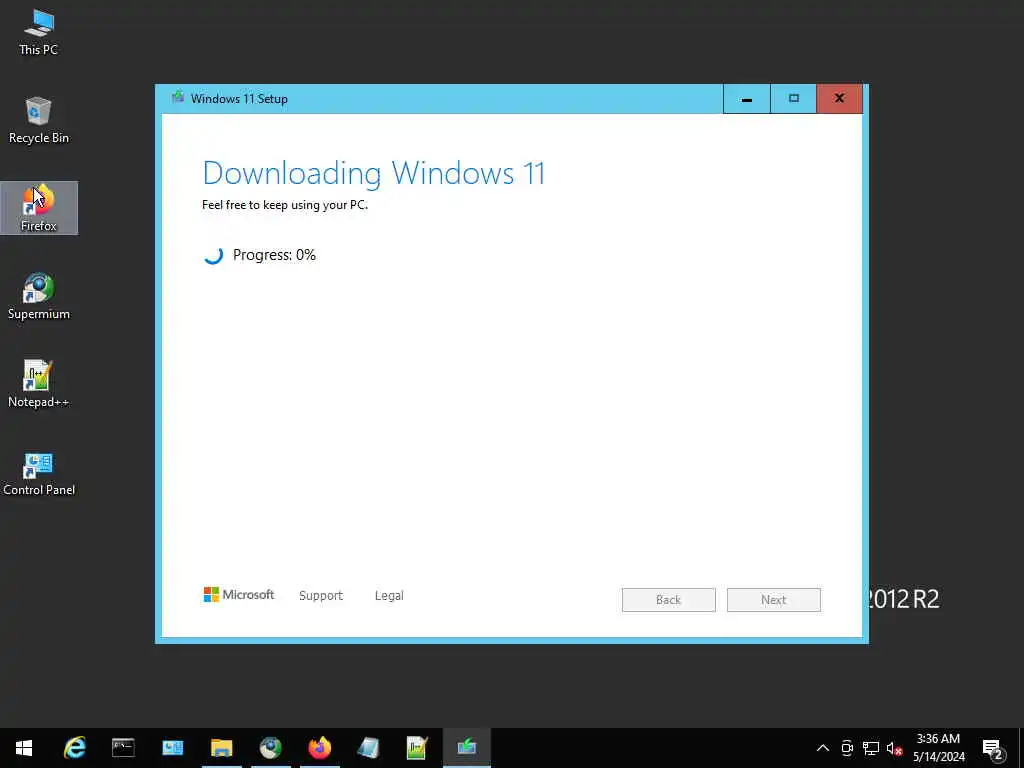The image size is (1024, 768).
Task: Click the meet now tray icon
Action: click(847, 748)
